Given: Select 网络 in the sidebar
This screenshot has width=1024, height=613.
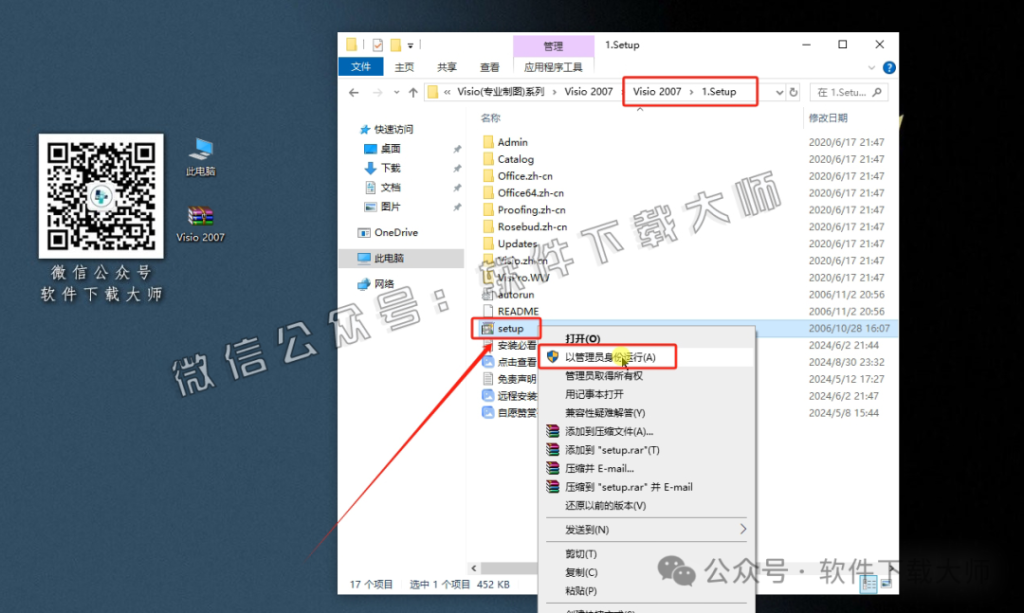Looking at the screenshot, I should [386, 283].
